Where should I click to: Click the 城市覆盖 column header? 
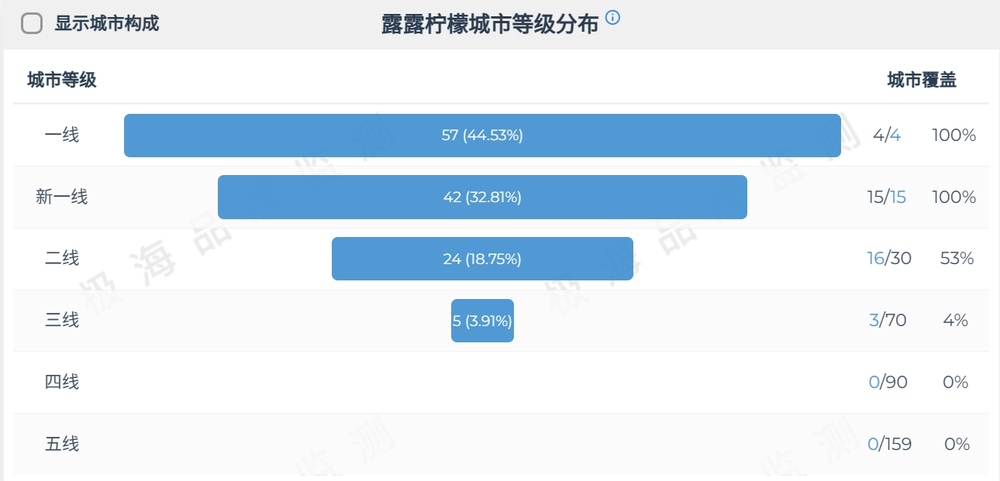[922, 80]
